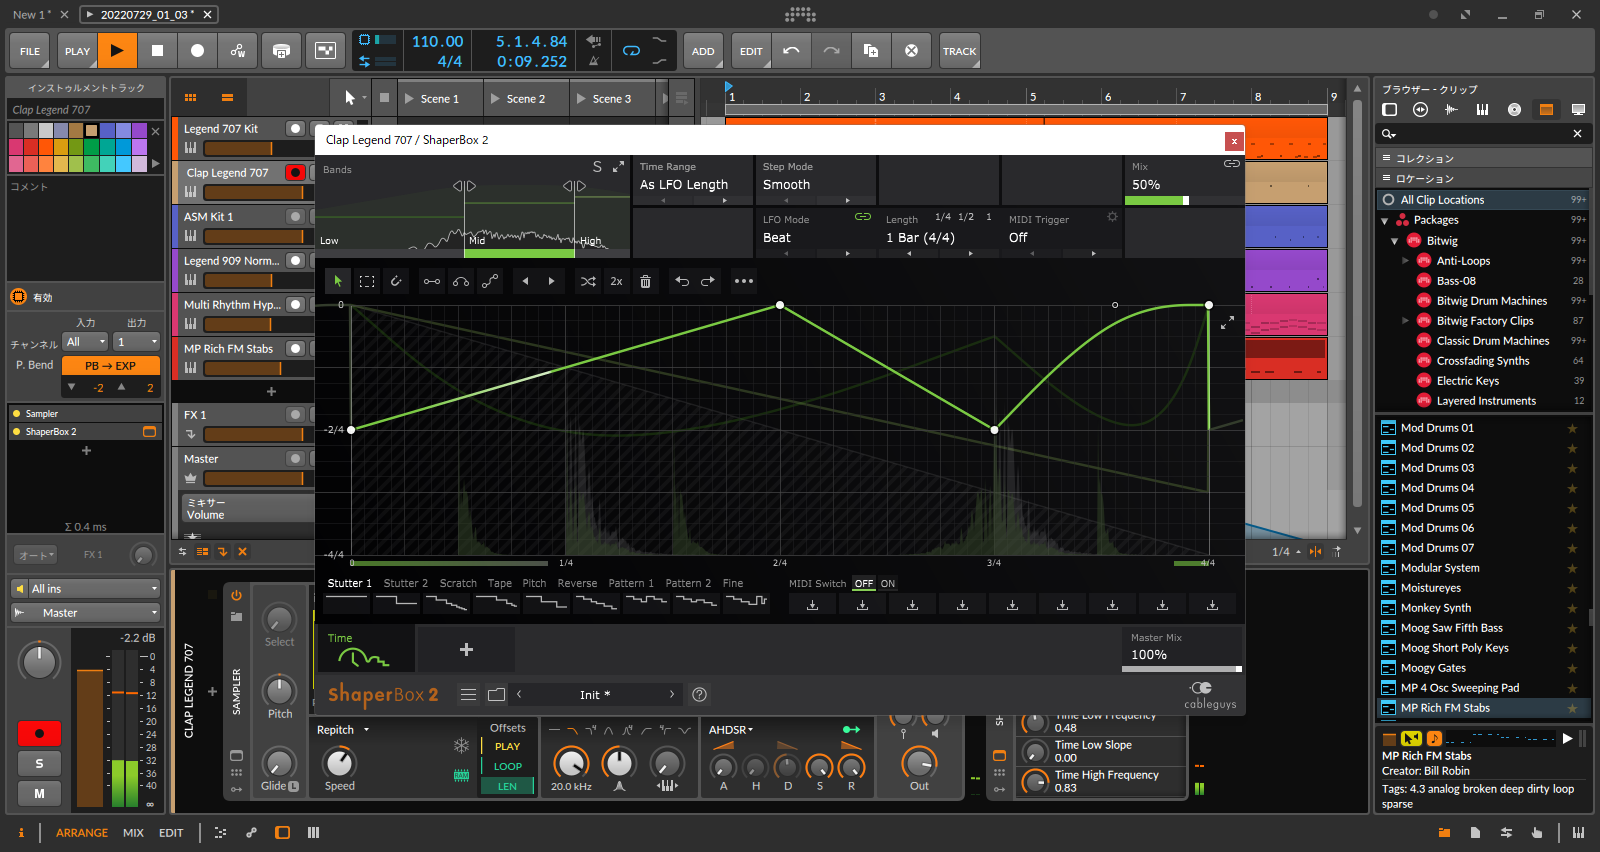Toggle arranger loop button in transport
The image size is (1600, 852).
[x=632, y=50]
